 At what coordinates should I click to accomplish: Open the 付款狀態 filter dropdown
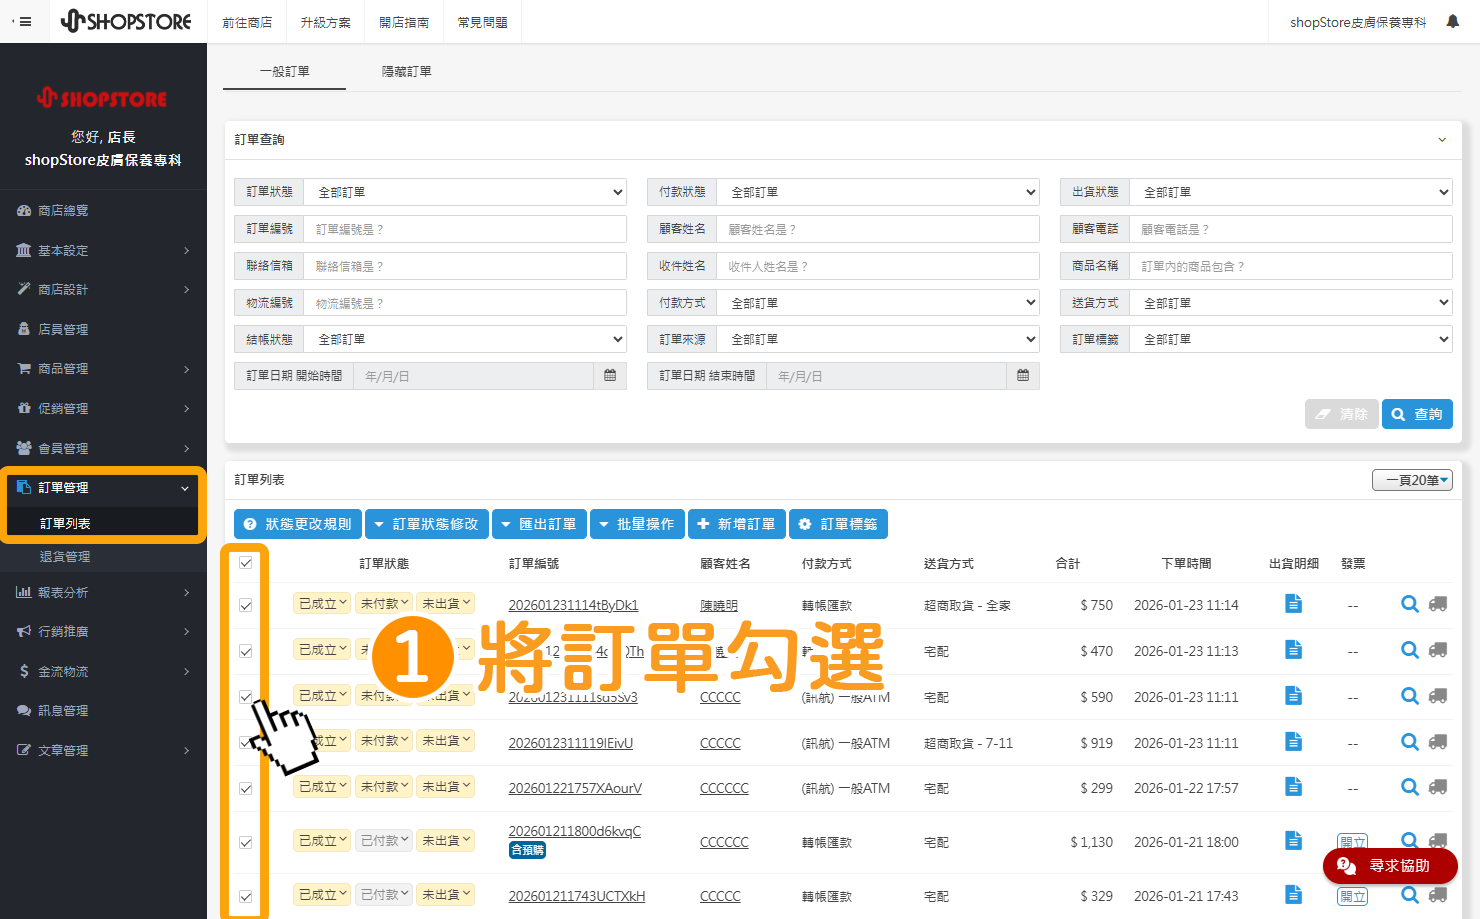[878, 191]
